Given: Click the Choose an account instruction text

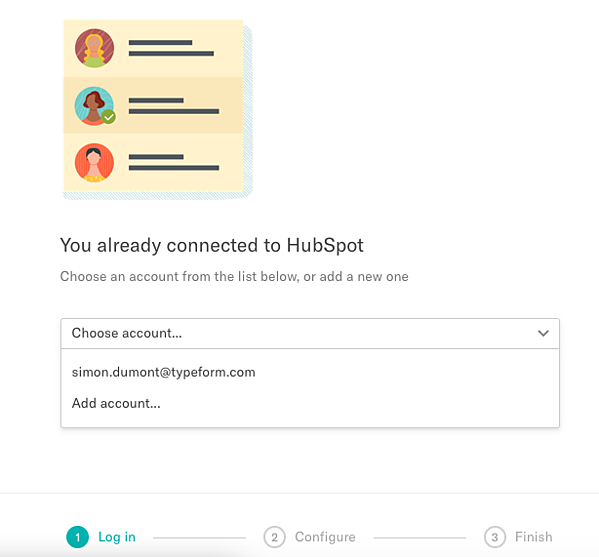Looking at the screenshot, I should click(234, 276).
